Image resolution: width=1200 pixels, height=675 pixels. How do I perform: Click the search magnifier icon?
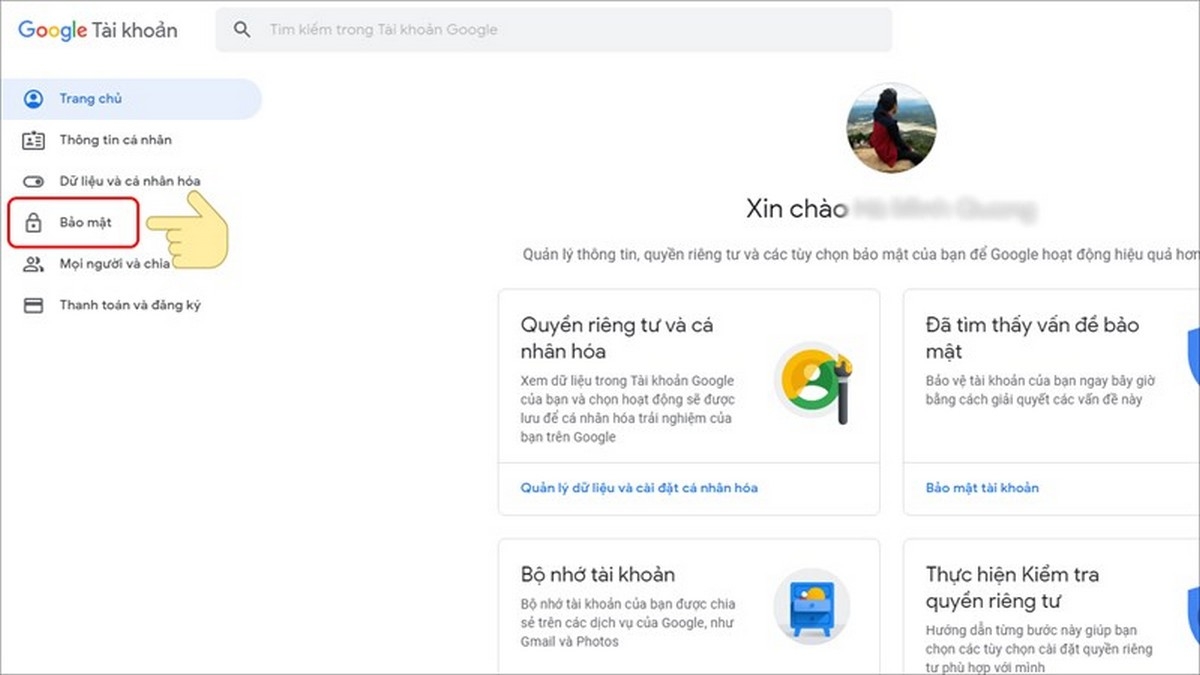[242, 30]
